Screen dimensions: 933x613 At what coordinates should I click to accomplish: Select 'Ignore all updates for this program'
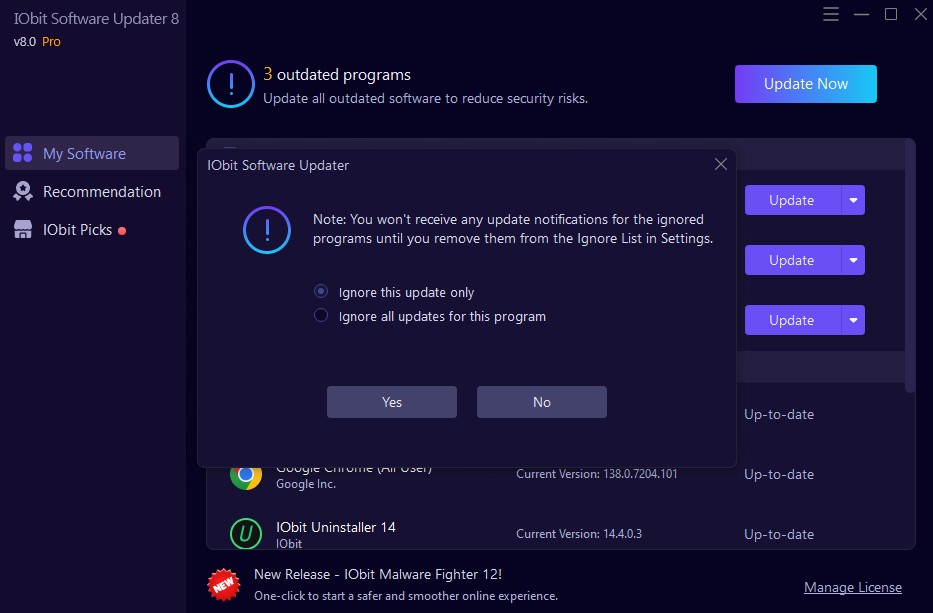coord(321,316)
